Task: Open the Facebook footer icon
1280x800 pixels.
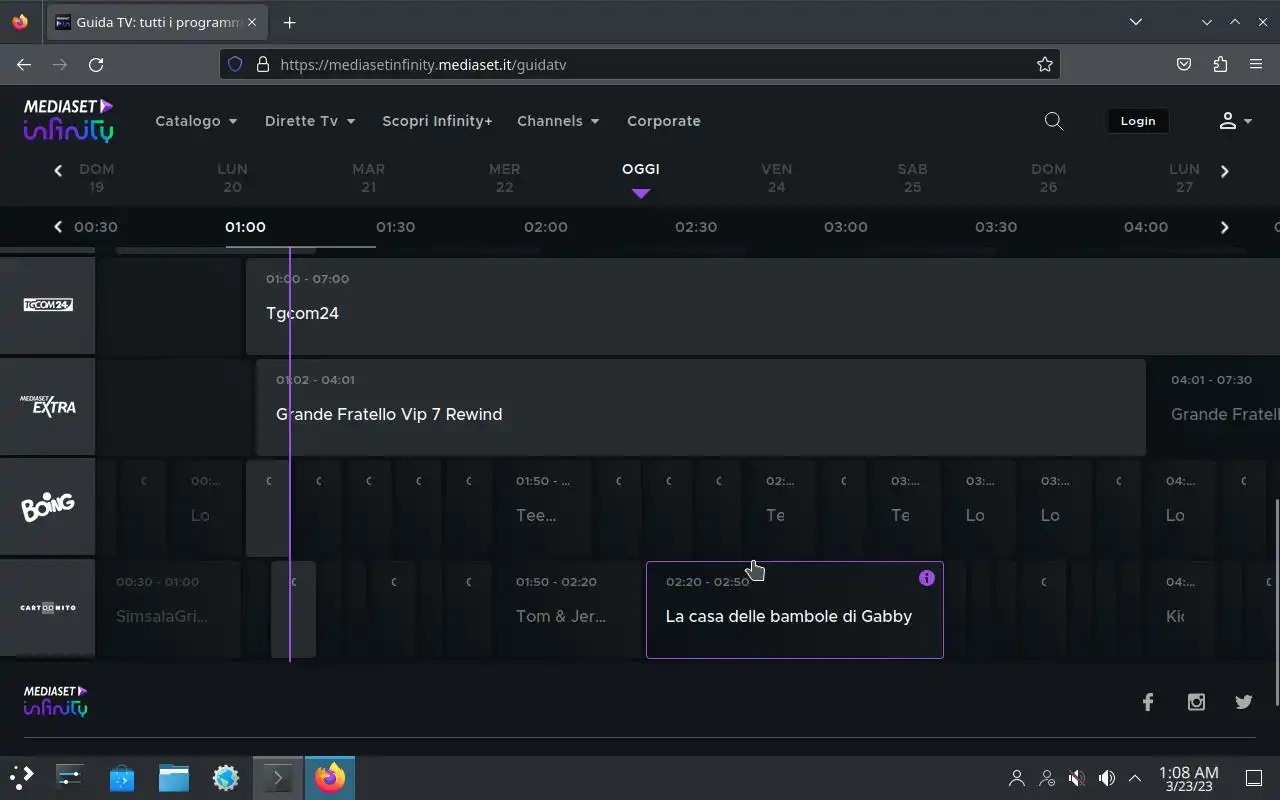Action: click(1148, 702)
